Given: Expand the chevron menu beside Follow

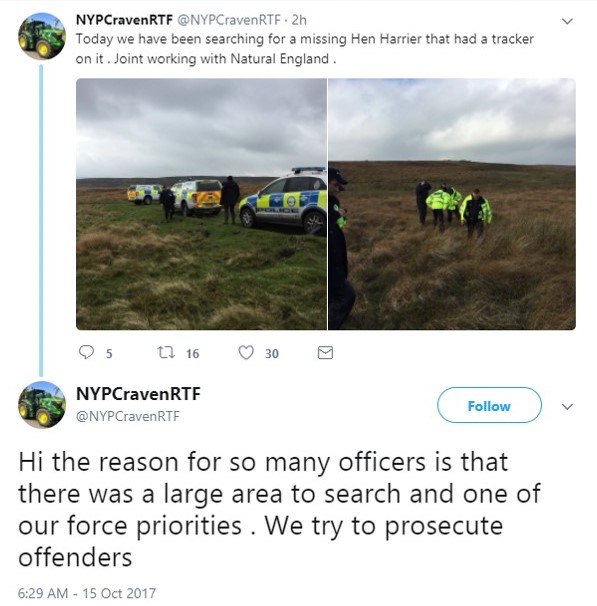Looking at the screenshot, I should (567, 406).
